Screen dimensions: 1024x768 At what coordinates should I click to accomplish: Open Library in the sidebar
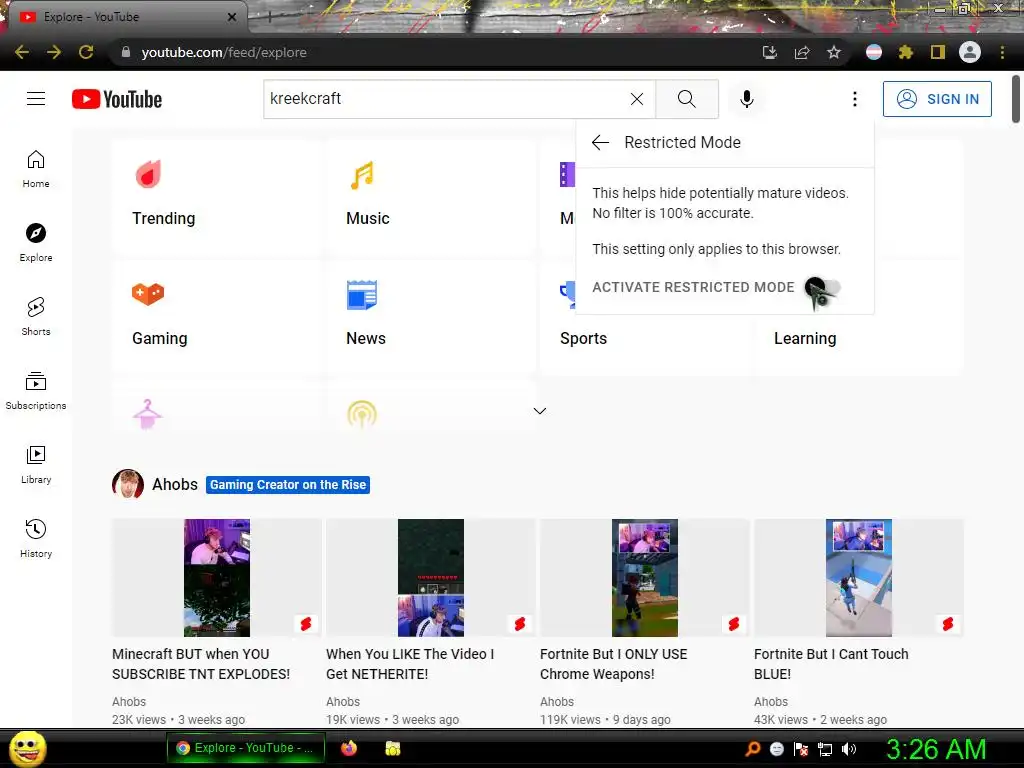(x=36, y=464)
